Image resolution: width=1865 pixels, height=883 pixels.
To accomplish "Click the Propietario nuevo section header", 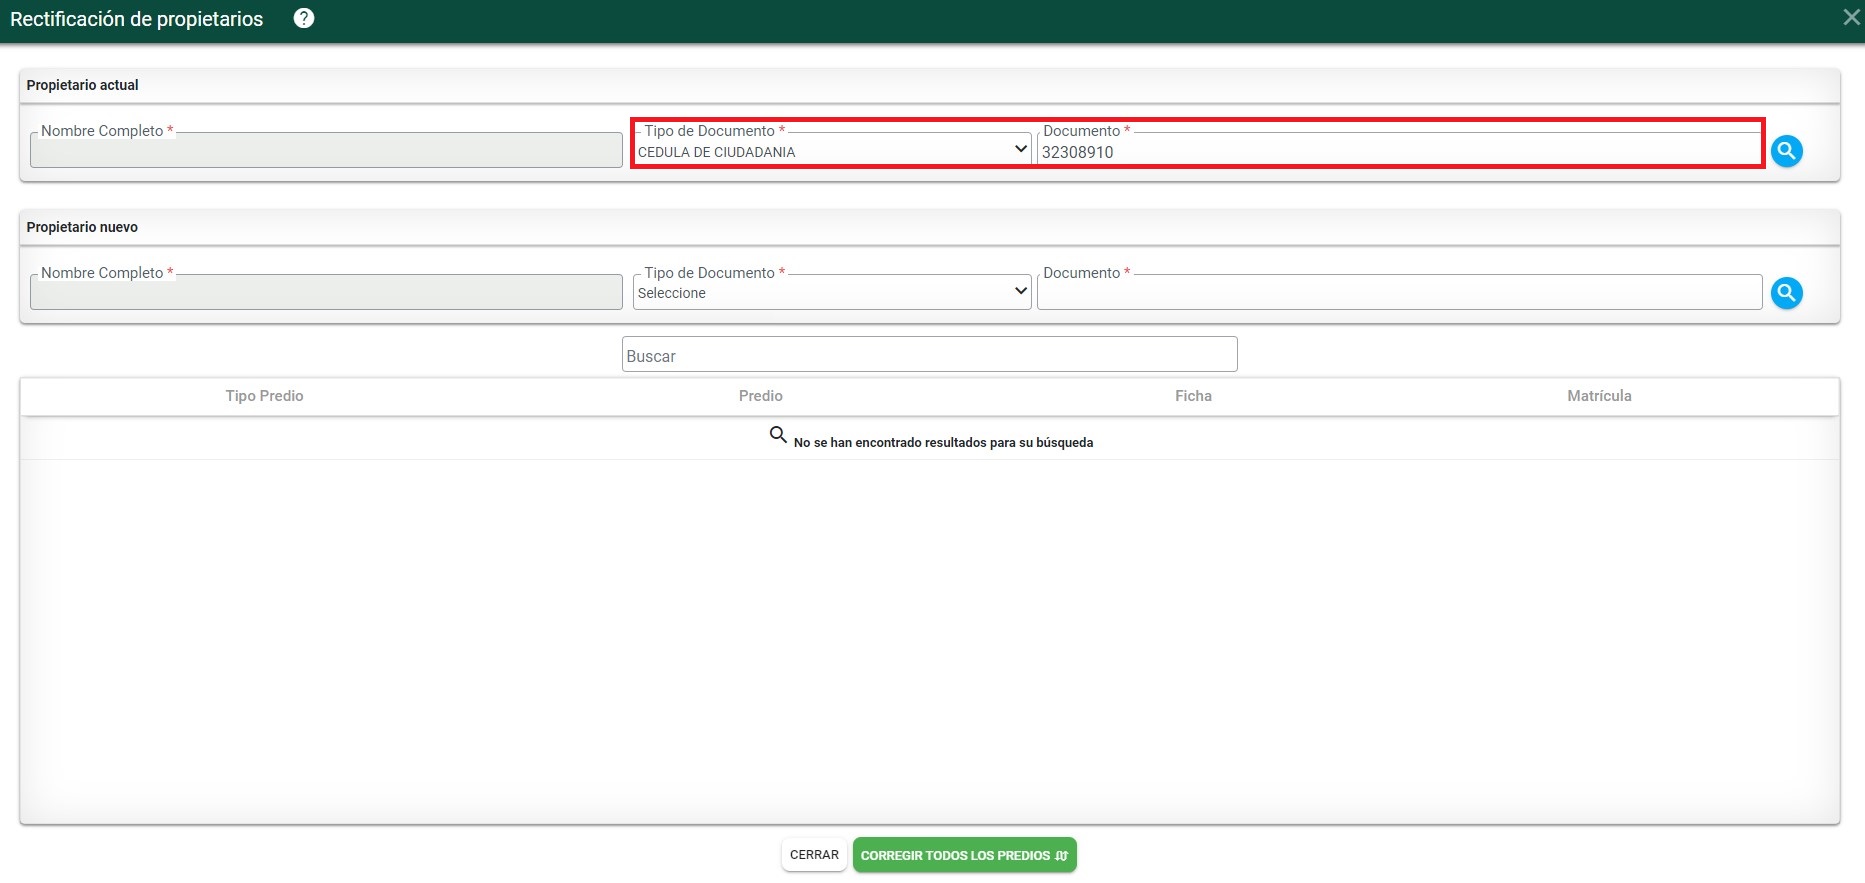I will point(83,227).
